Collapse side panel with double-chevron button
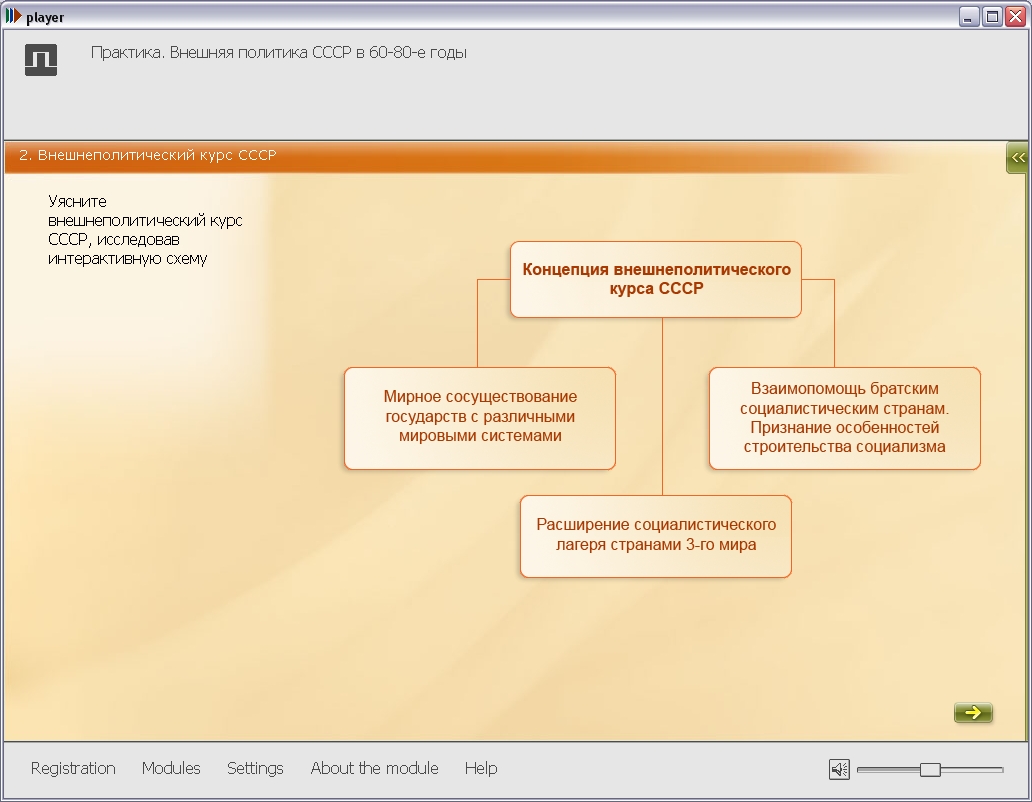This screenshot has height=802, width=1032. [x=1018, y=157]
